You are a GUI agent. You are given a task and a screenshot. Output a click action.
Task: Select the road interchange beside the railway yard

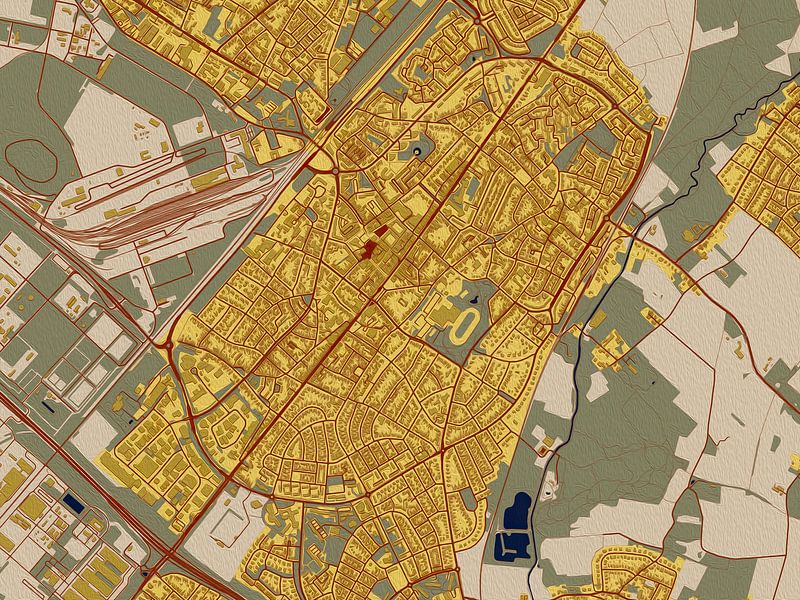(318, 161)
